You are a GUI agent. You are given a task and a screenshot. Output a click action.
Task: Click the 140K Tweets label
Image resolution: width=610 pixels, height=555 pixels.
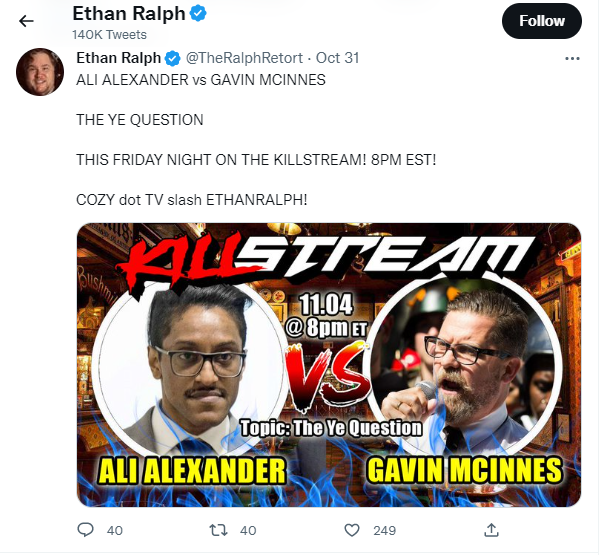(109, 35)
